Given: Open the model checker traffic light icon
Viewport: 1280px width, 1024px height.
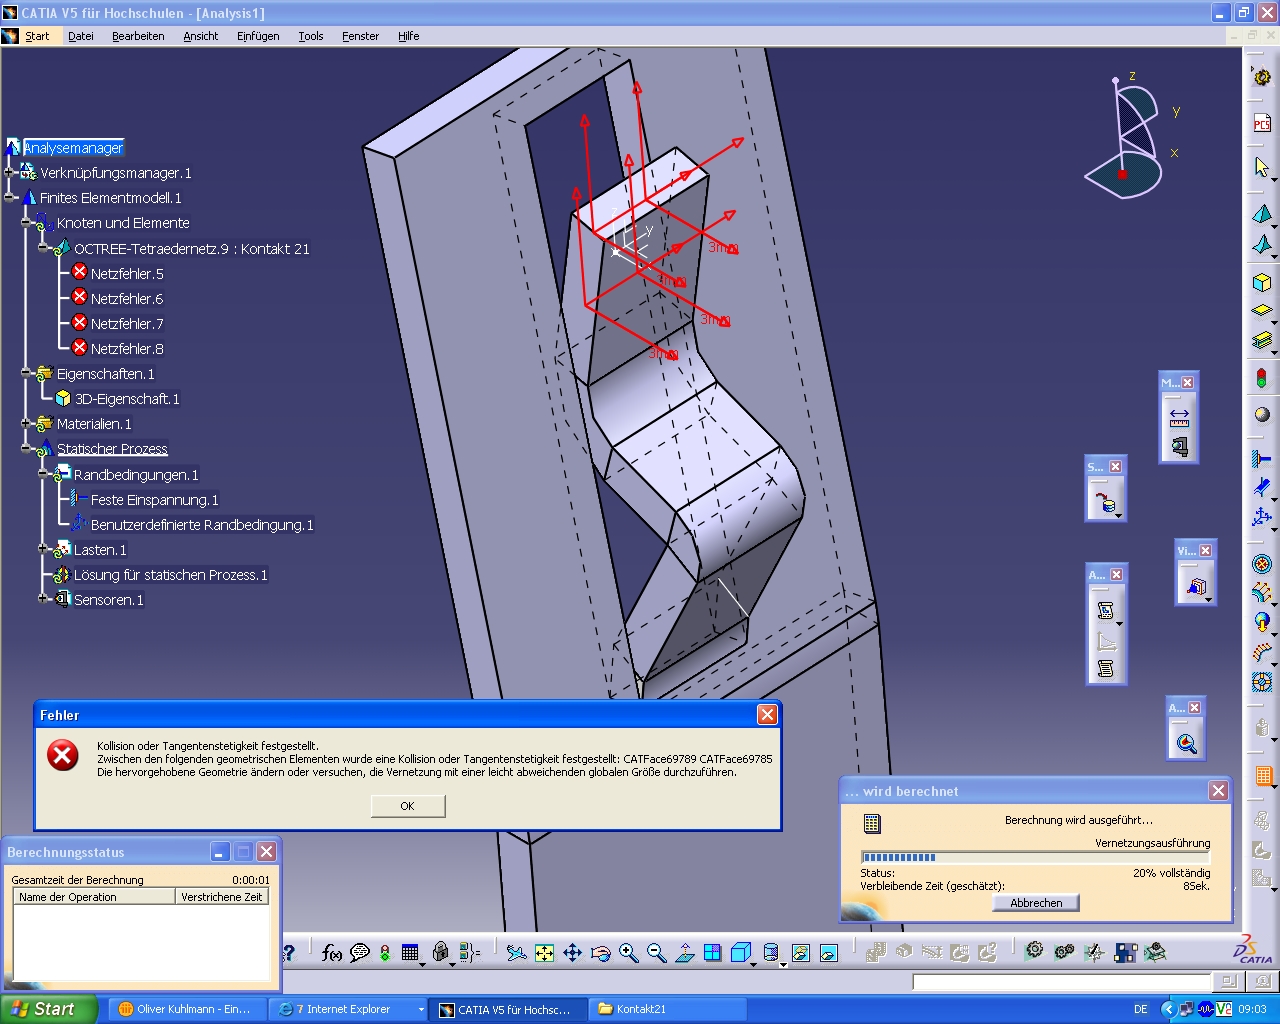Looking at the screenshot, I should pyautogui.click(x=1262, y=378).
